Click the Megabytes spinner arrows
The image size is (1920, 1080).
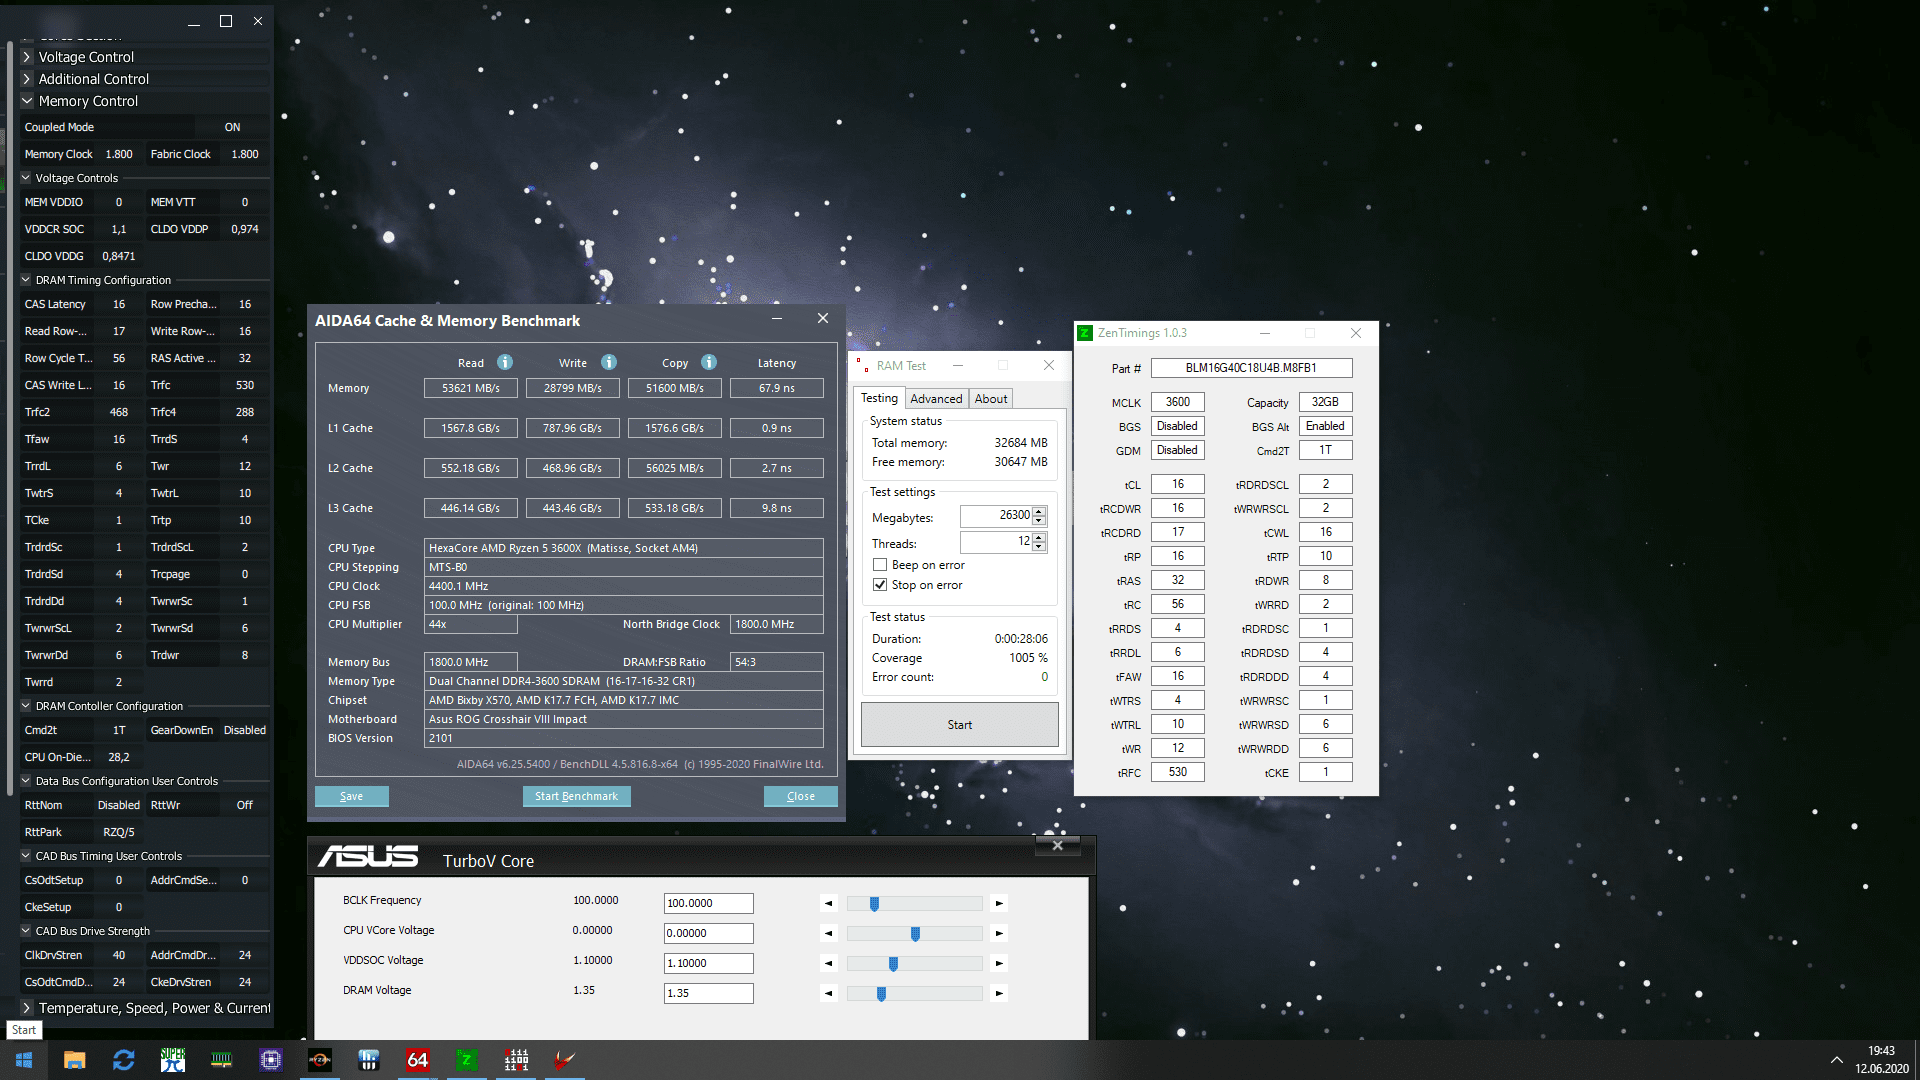(1039, 515)
